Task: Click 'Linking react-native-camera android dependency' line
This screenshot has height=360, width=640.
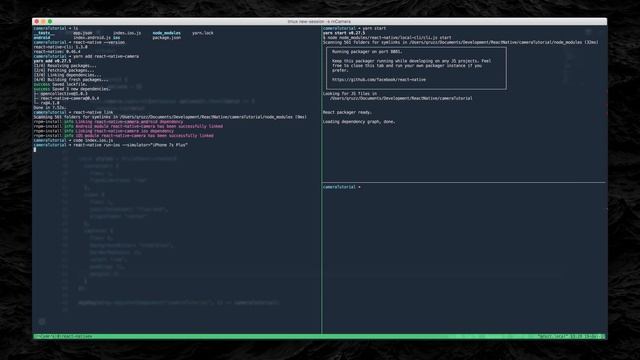Action: click(108, 122)
